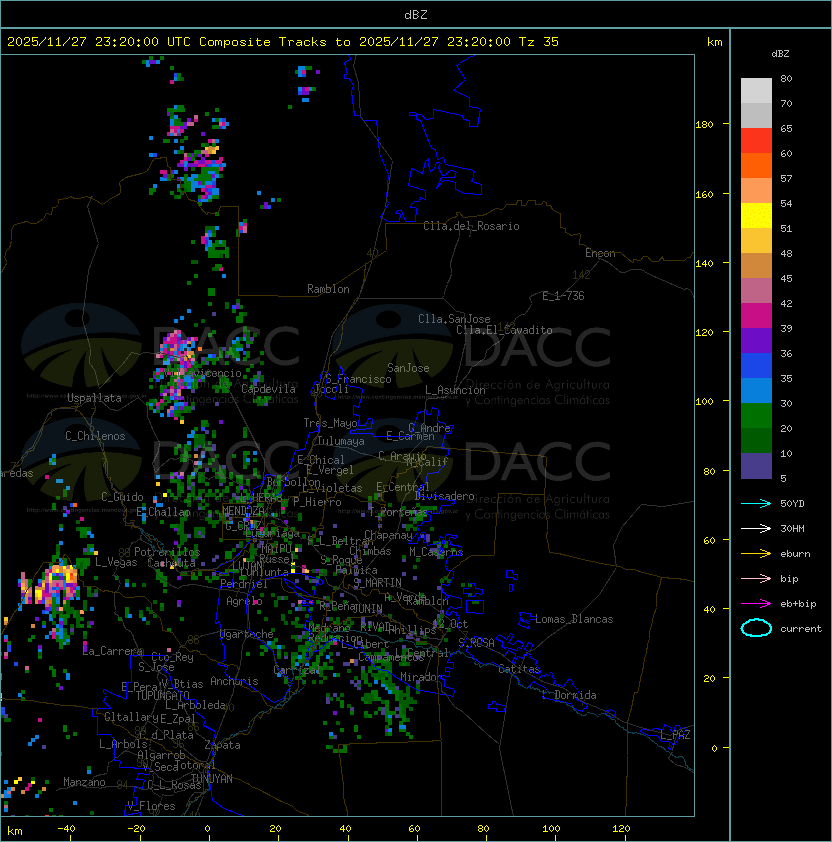Image resolution: width=832 pixels, height=842 pixels.
Task: Click the magenta eb+bip arrow in legend
Action: (756, 604)
